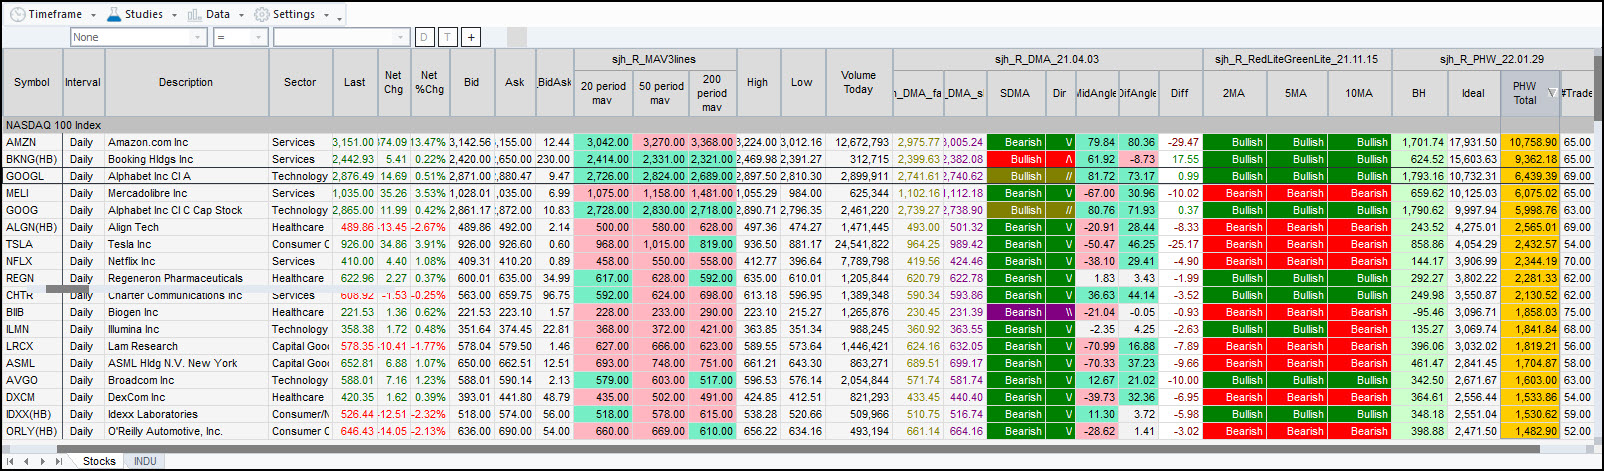Go to the last sheet tab arrow
1604x471 pixels.
59,461
